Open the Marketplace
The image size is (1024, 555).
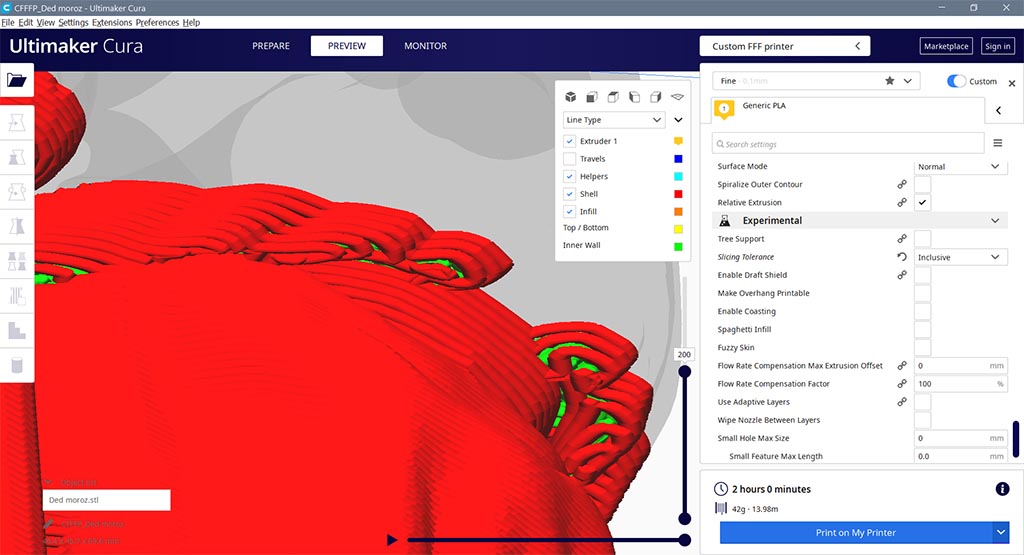pyautogui.click(x=946, y=46)
